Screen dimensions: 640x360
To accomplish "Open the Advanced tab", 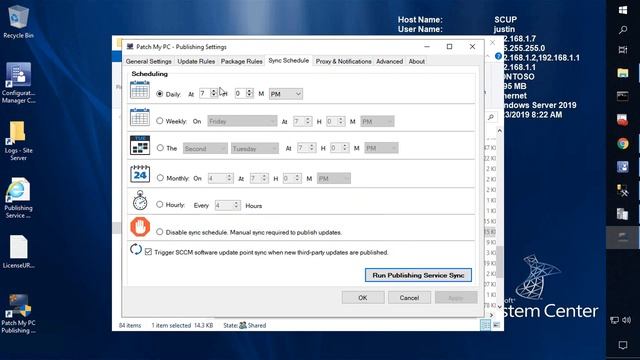I will click(389, 61).
